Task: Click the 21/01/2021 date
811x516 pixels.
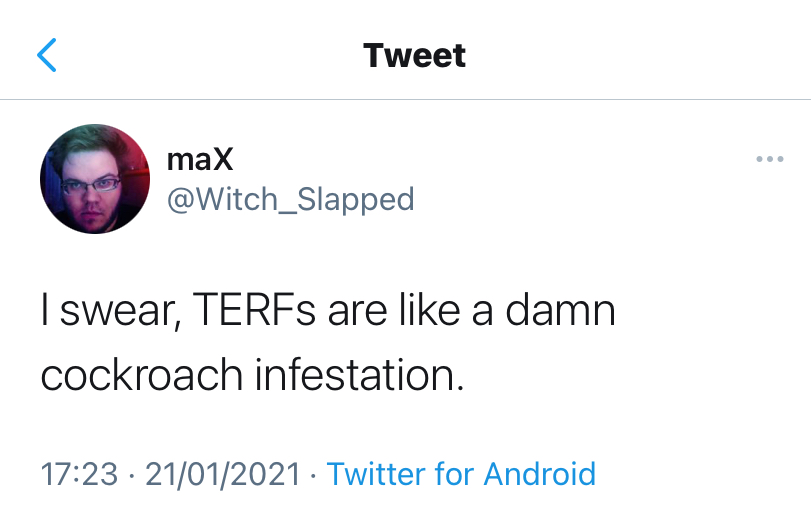Action: coord(223,473)
